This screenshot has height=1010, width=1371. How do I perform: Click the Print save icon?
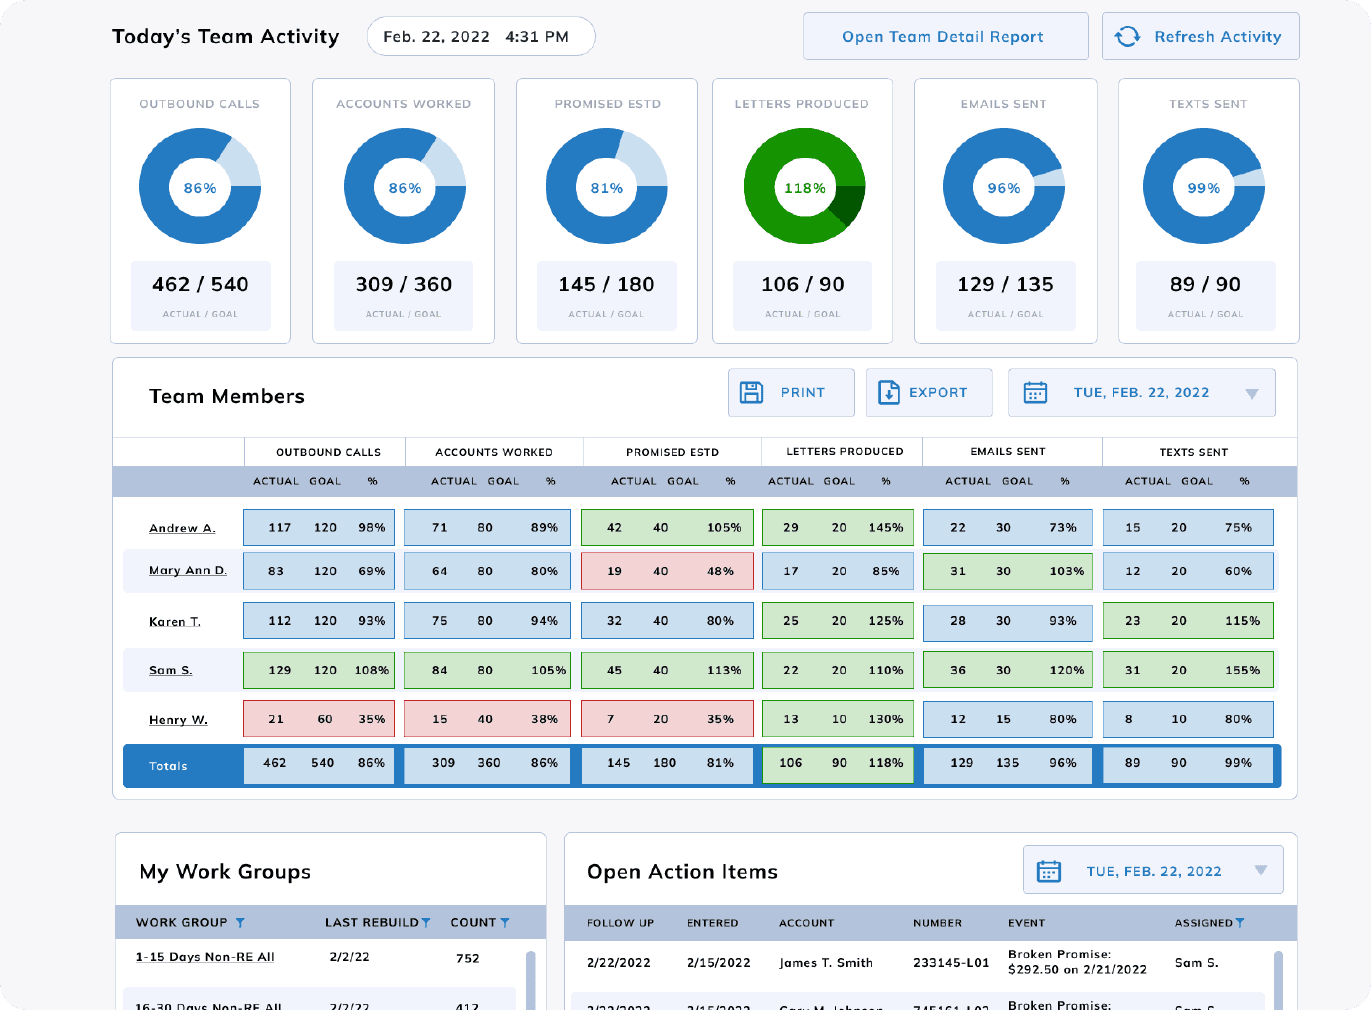click(x=750, y=392)
